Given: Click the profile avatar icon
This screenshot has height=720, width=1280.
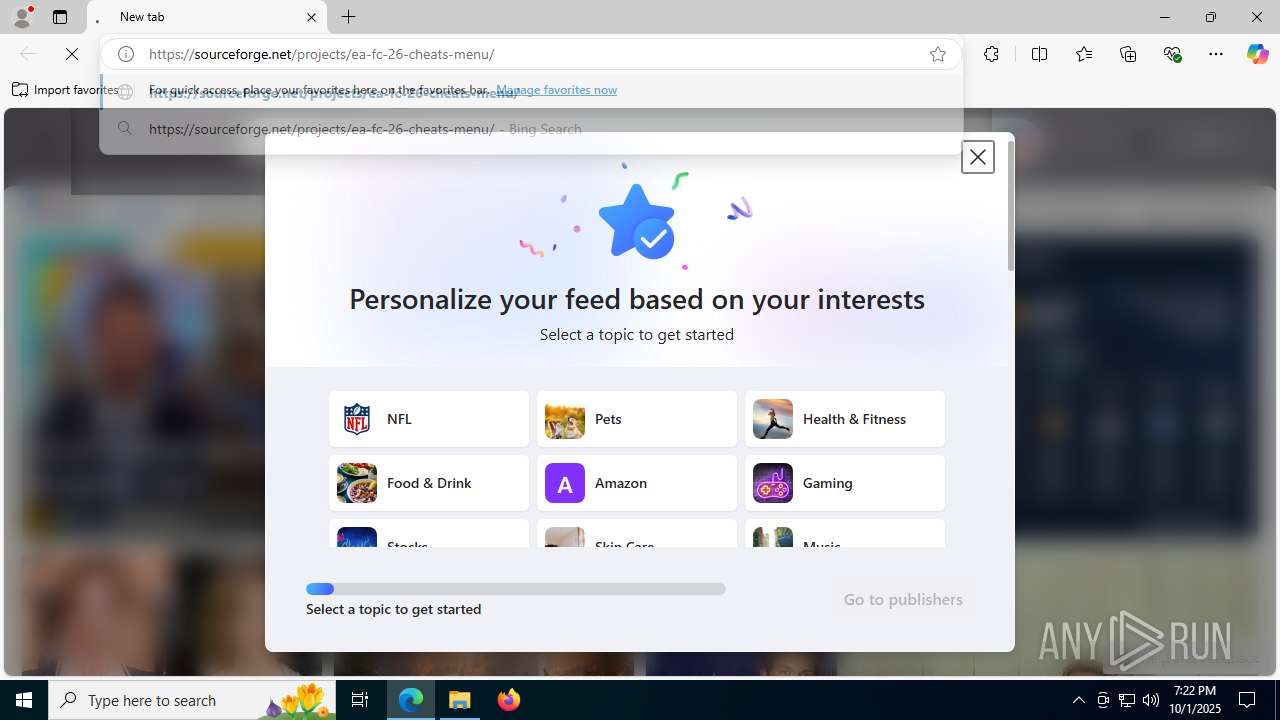Looking at the screenshot, I should point(21,17).
